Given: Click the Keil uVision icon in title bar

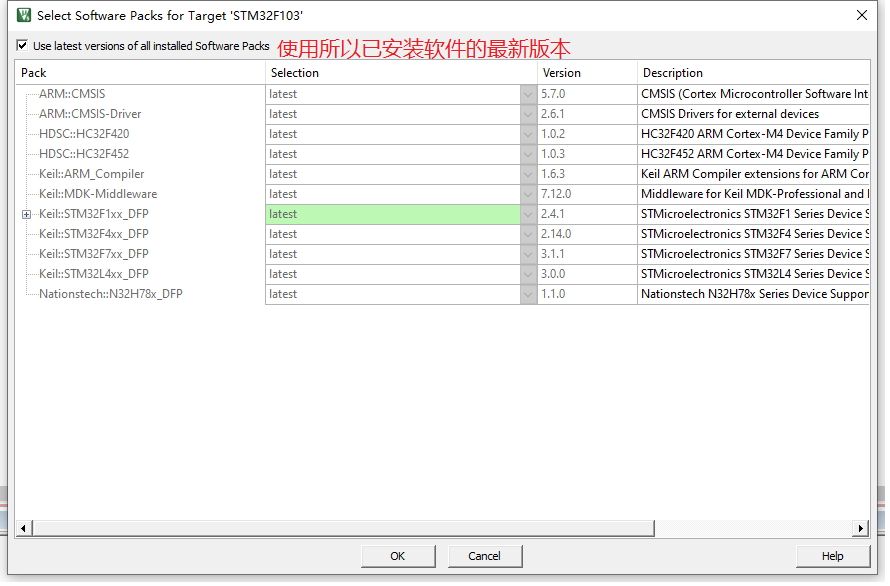Looking at the screenshot, I should tap(24, 15).
